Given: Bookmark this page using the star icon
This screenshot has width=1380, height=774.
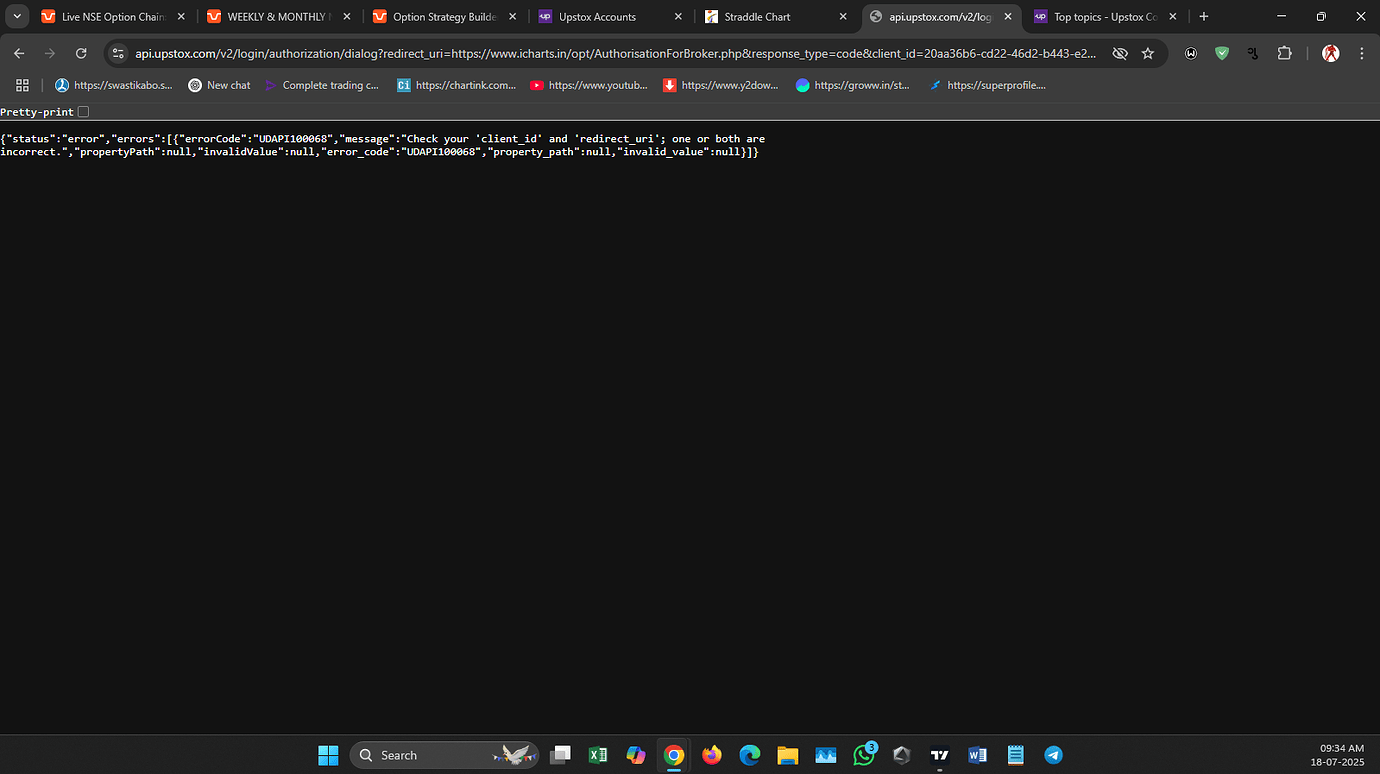Looking at the screenshot, I should 1148,53.
